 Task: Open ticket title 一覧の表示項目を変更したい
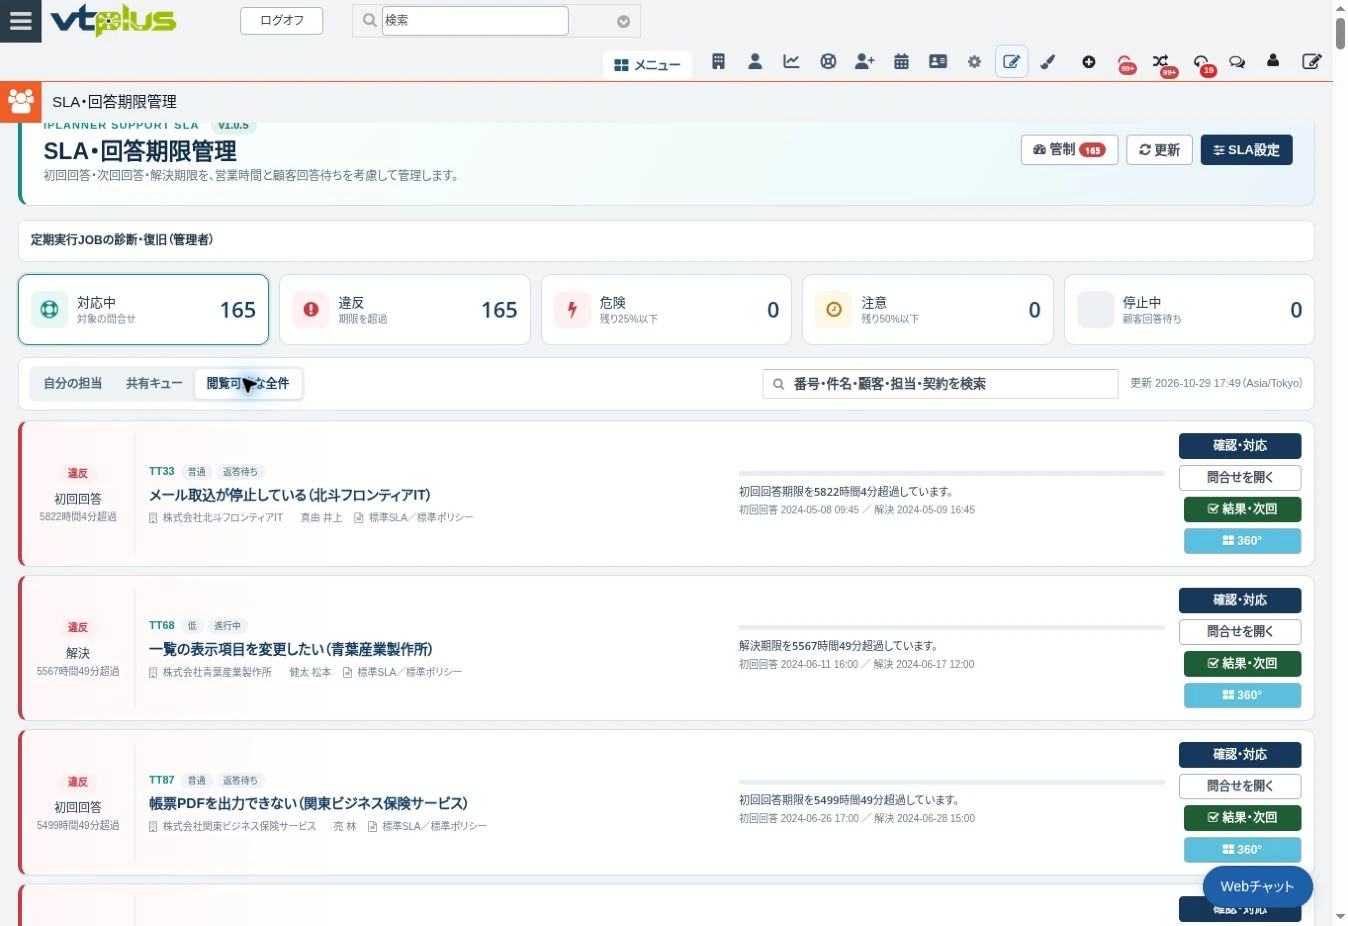point(291,649)
